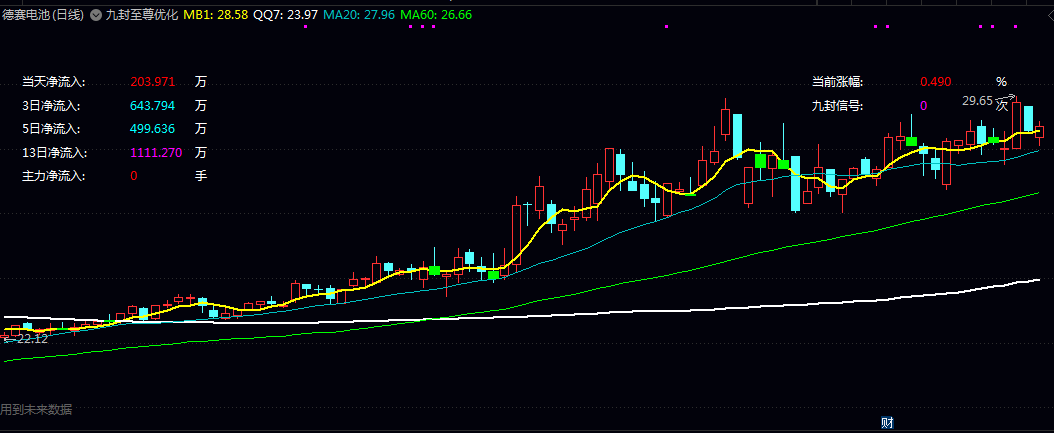Click the 财 financial report marker
Screen dimensions: 1054x433
tap(887, 423)
